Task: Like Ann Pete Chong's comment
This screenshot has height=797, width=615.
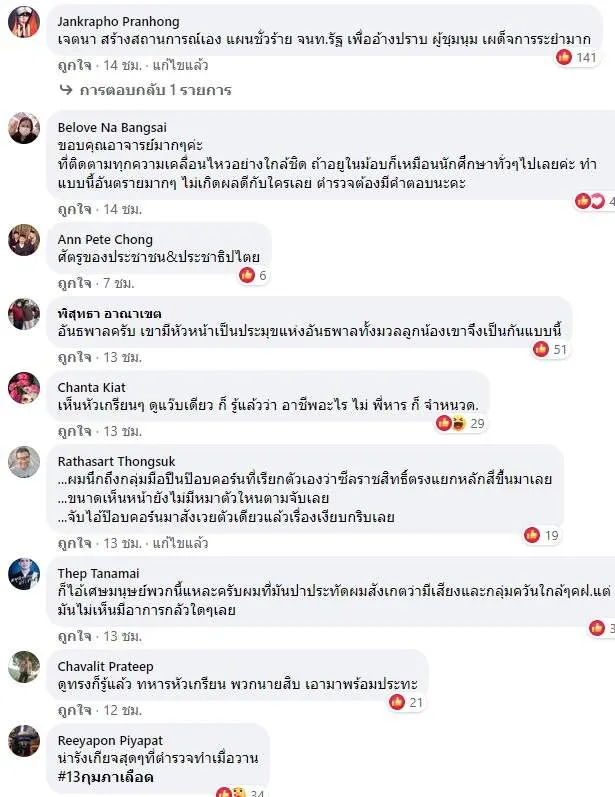Action: click(x=75, y=283)
